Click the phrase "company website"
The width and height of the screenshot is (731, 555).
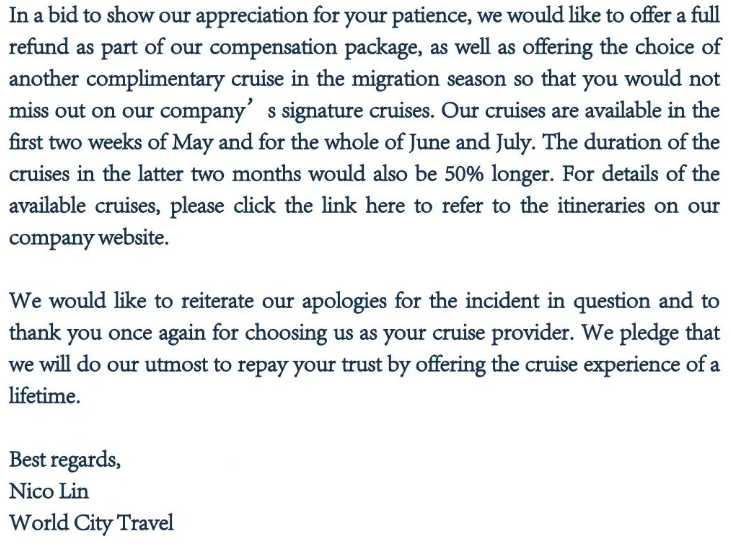89,238
